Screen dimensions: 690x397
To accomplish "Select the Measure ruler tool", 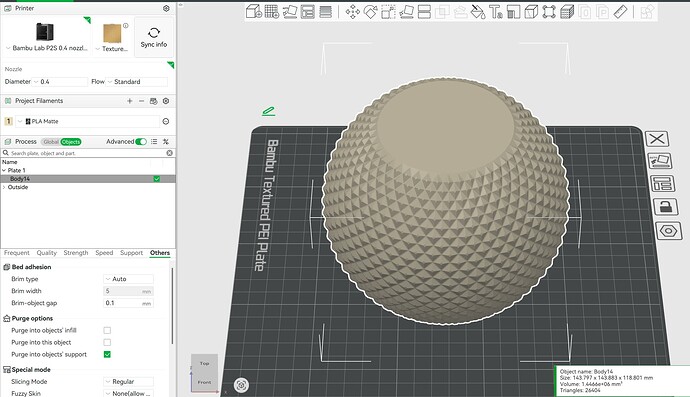I will [x=620, y=12].
